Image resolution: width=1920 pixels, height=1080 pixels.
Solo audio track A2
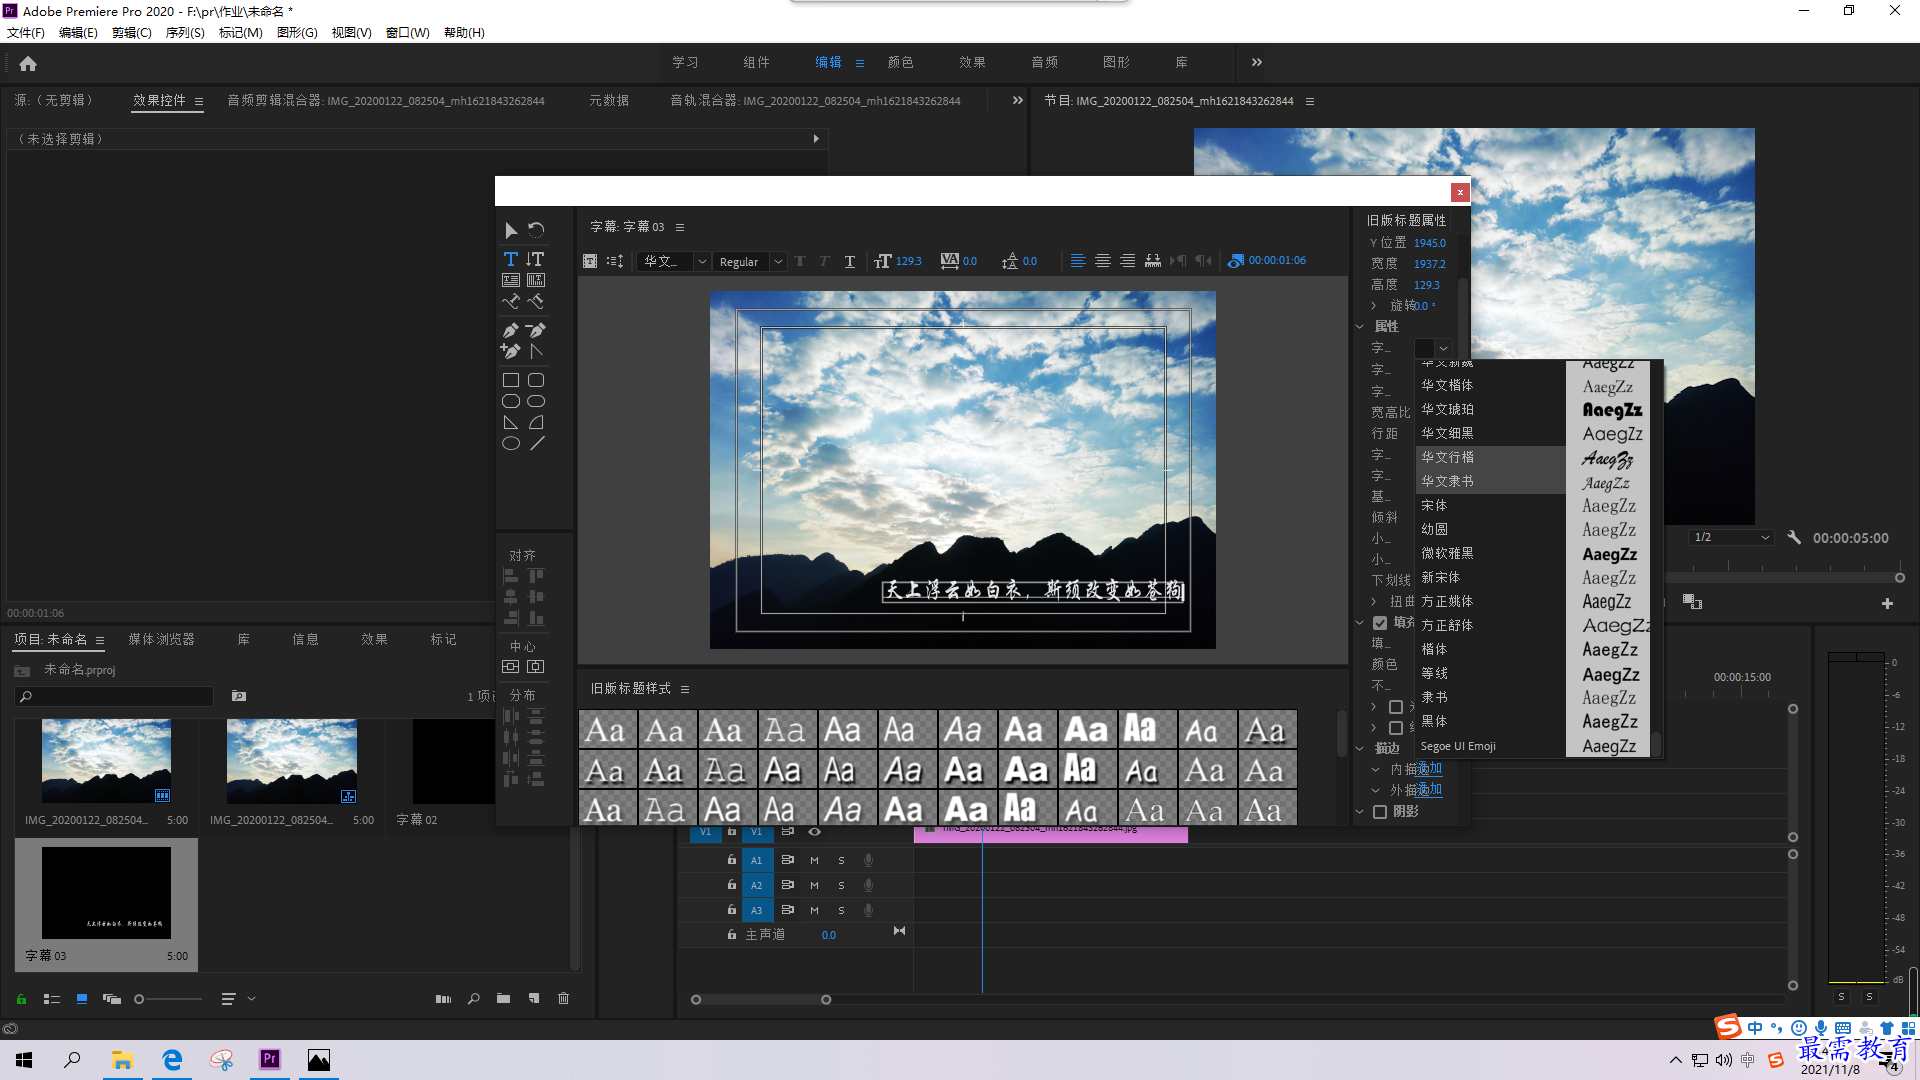[841, 885]
